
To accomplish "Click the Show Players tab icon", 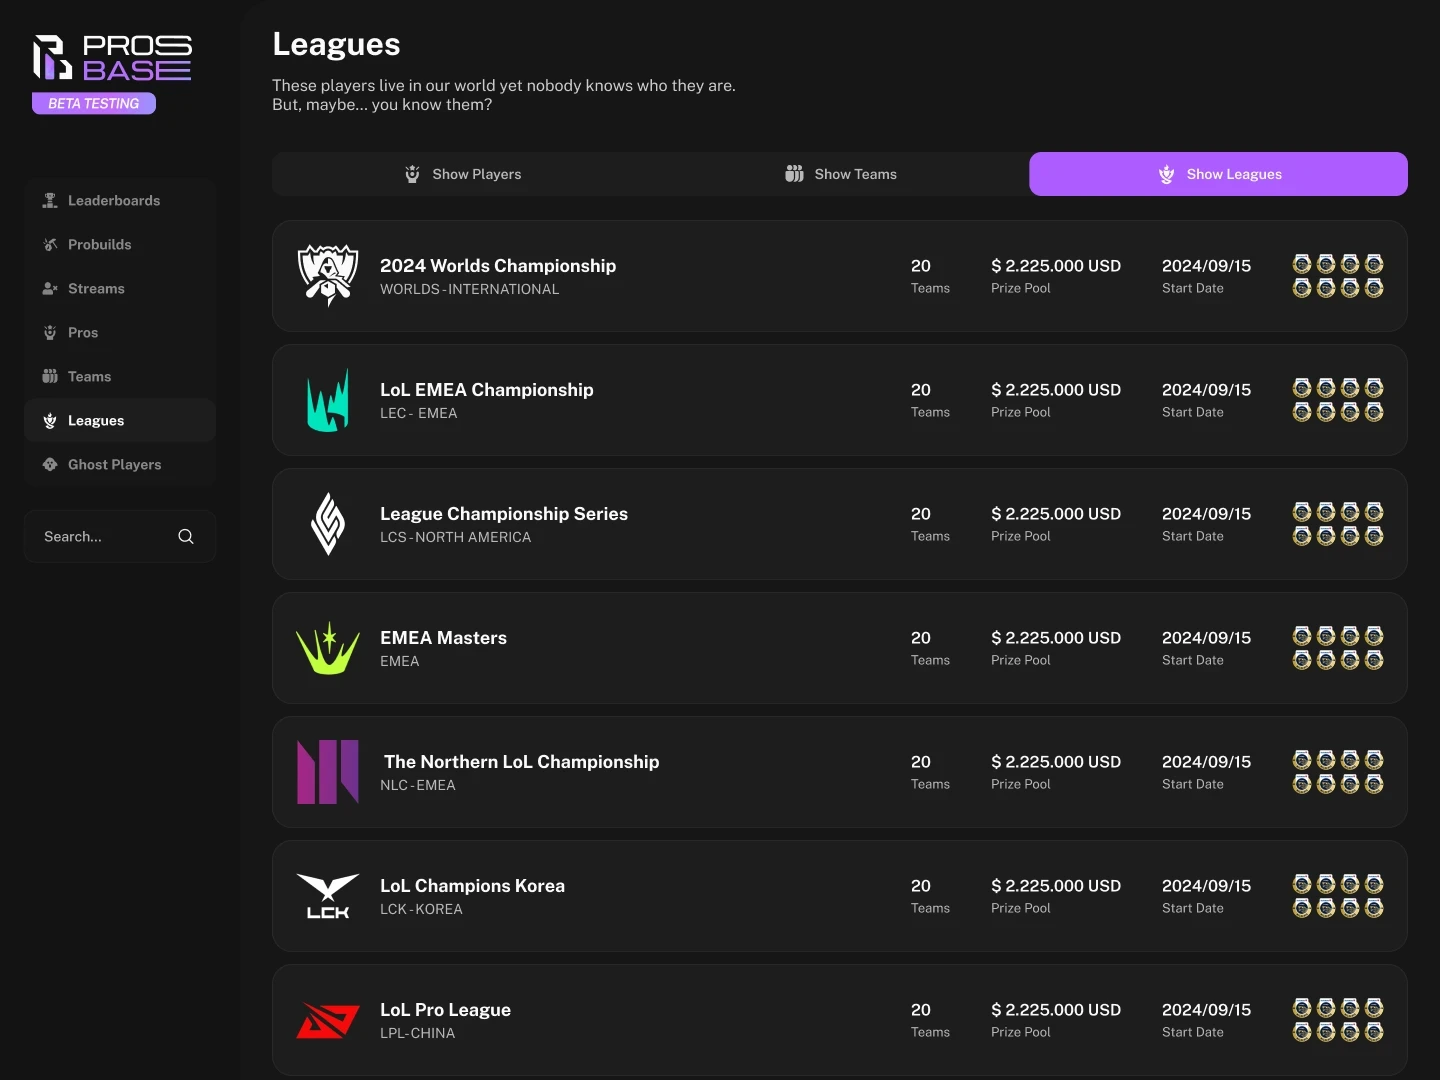I will click(x=412, y=174).
